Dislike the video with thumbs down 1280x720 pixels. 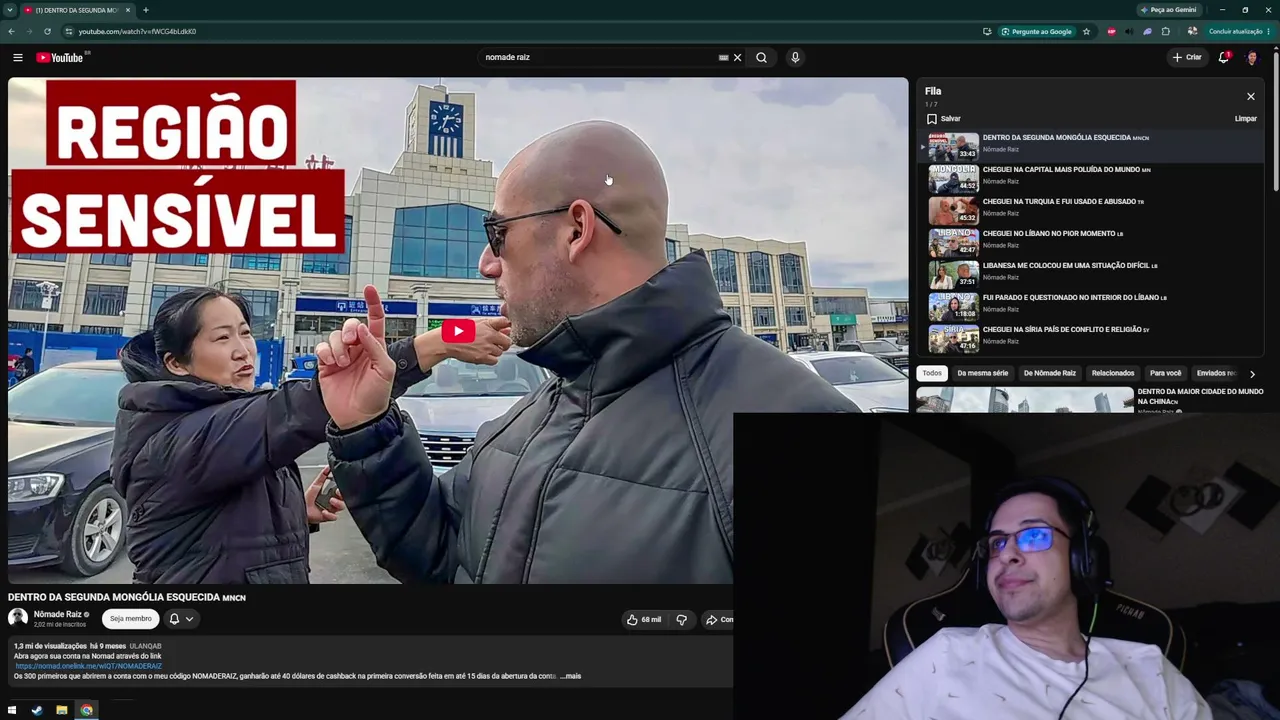coord(682,620)
